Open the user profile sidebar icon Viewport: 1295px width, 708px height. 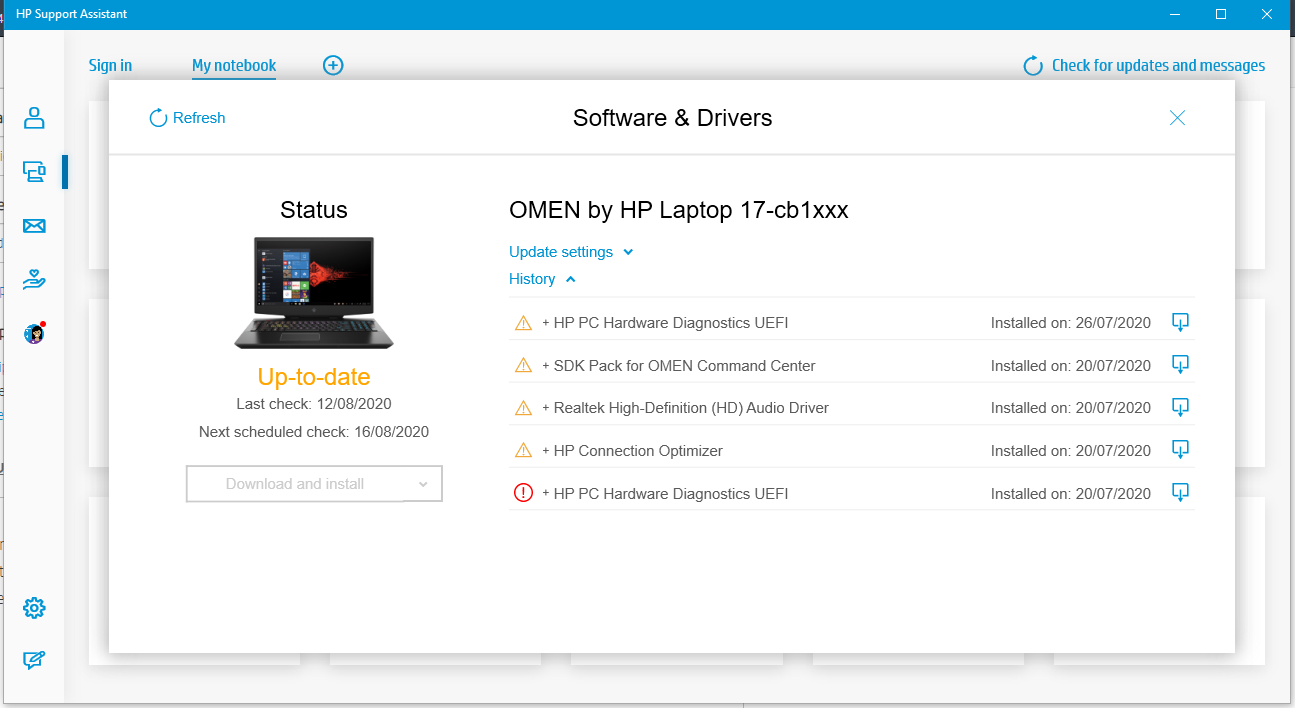(34, 118)
